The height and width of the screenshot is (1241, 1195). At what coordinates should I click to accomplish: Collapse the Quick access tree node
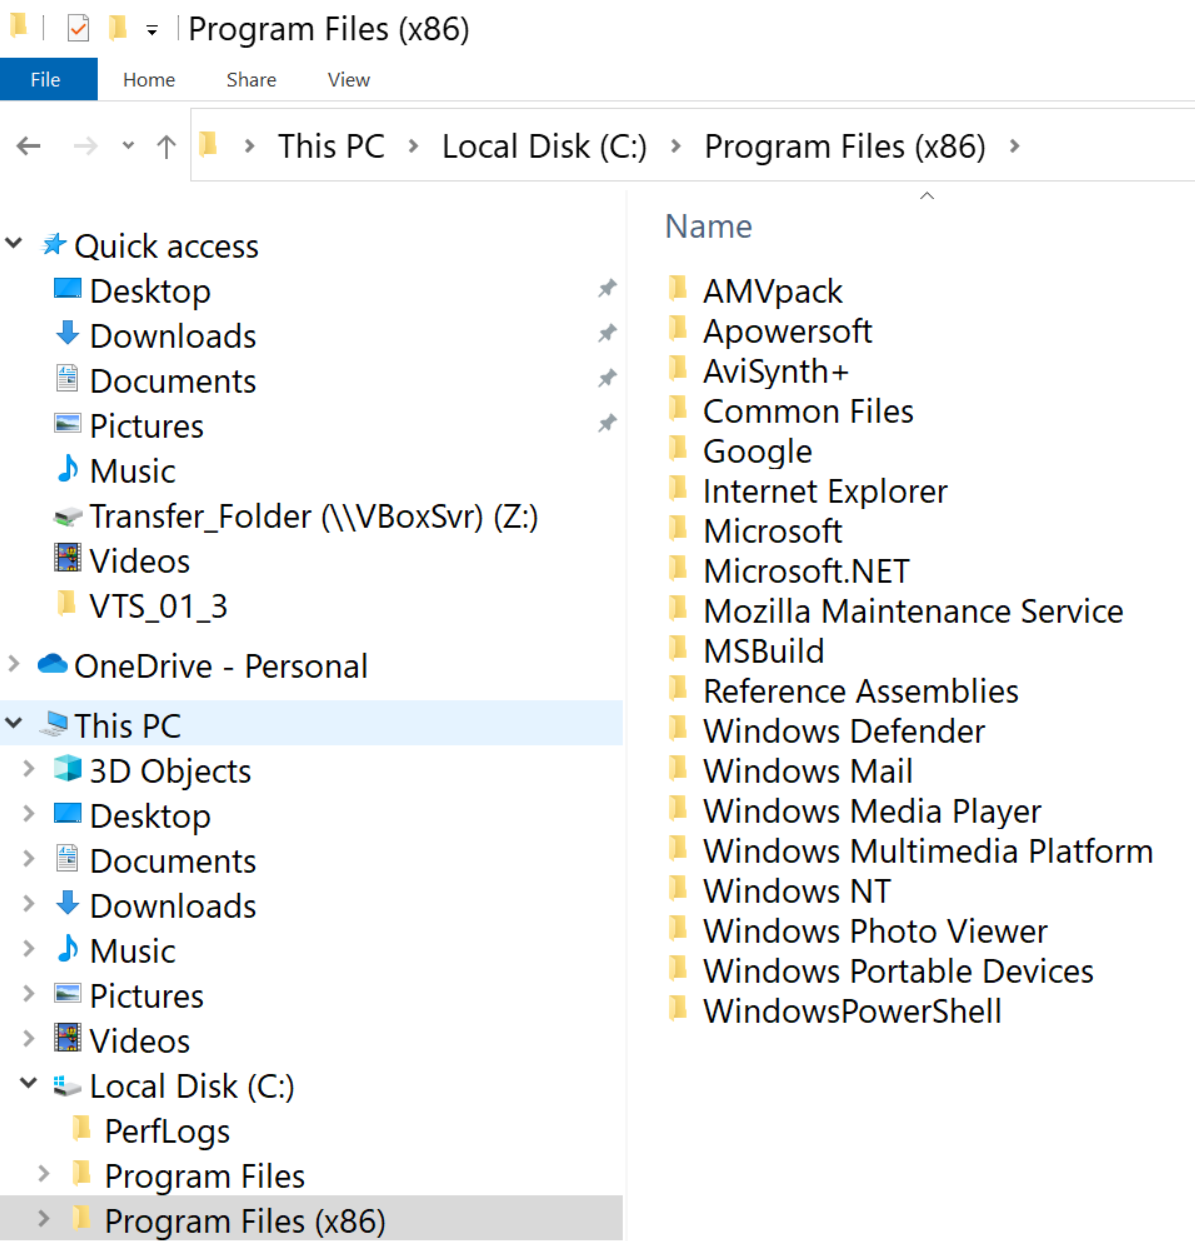coord(14,243)
